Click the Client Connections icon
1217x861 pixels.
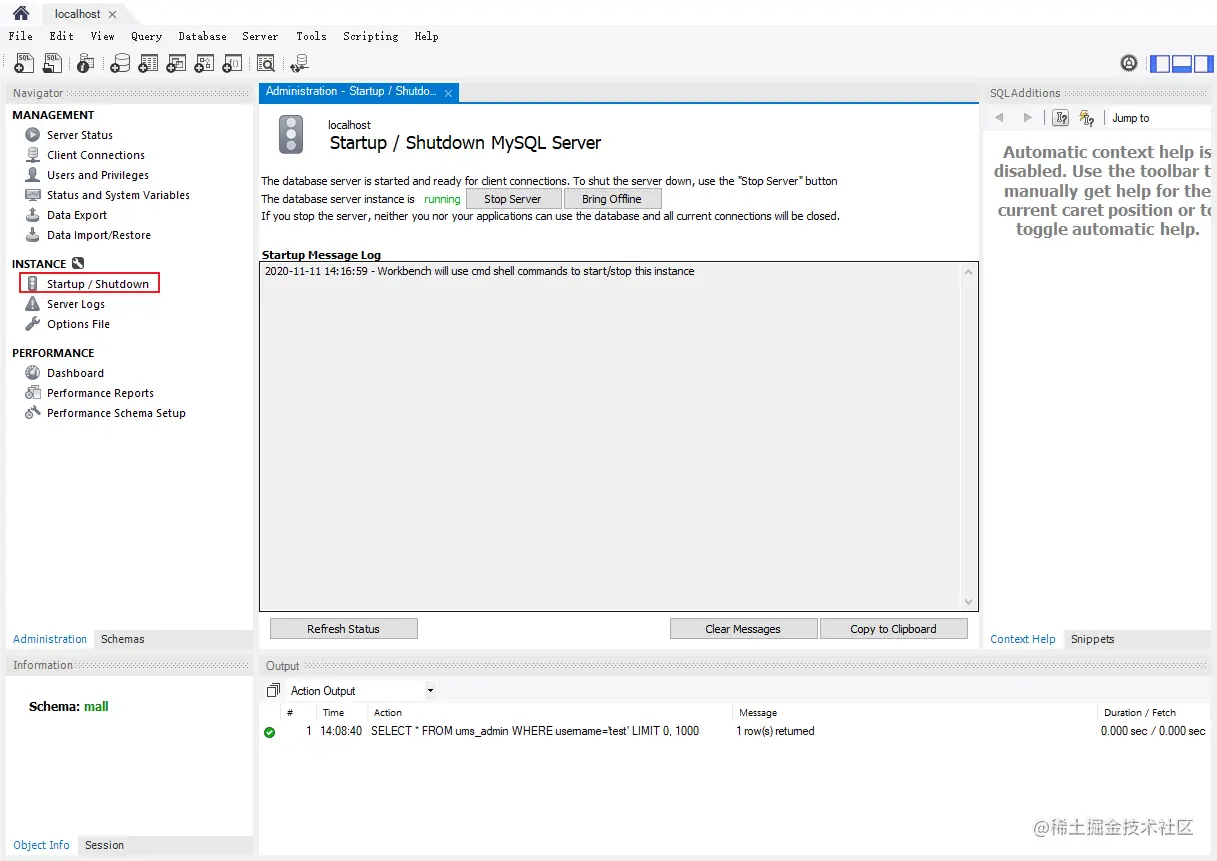click(x=32, y=155)
